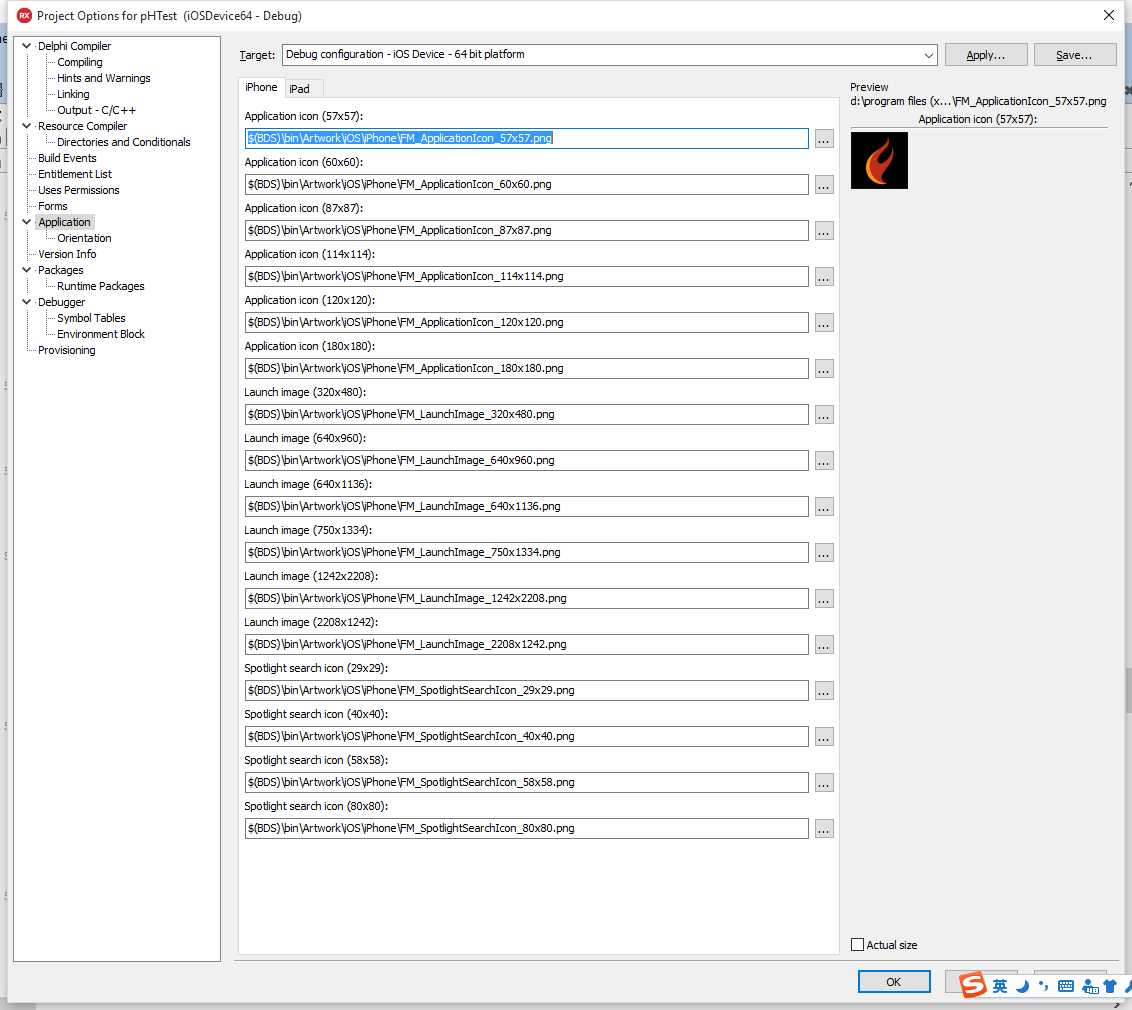Select Symbol Tables tree item

(91, 318)
